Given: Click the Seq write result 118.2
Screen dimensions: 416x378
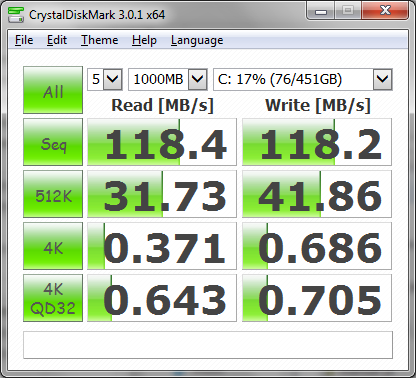Looking at the screenshot, I should pos(317,142).
